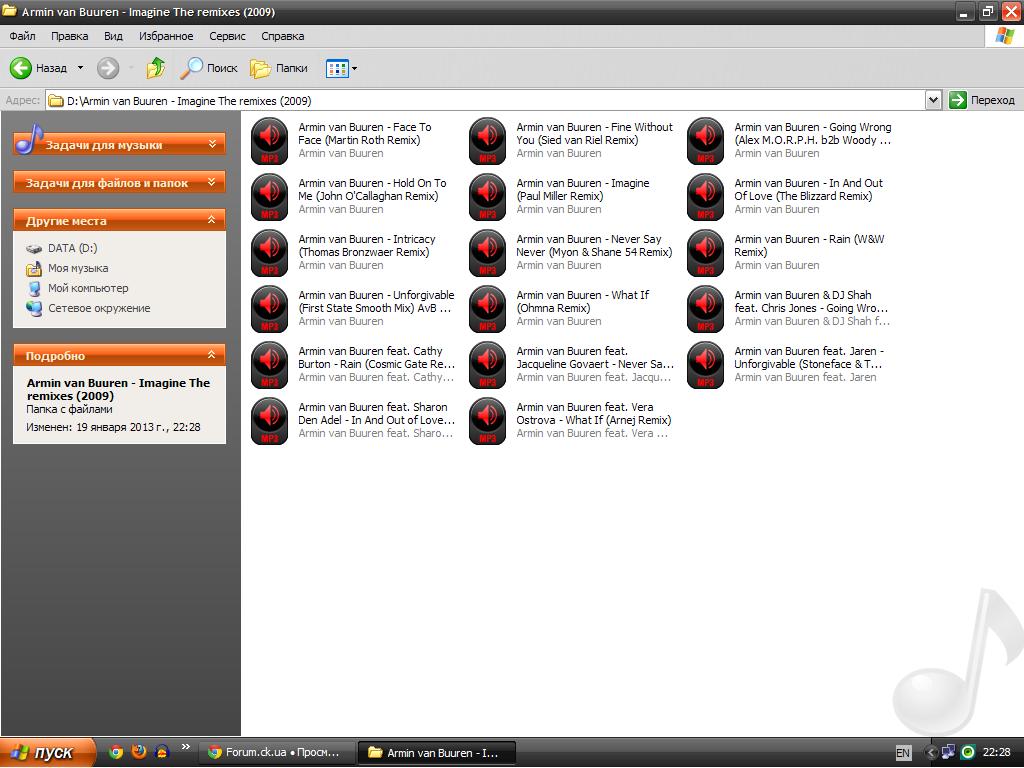Select file name 'Vera Ostrova - What If (Arnej Remix)'

594,413
